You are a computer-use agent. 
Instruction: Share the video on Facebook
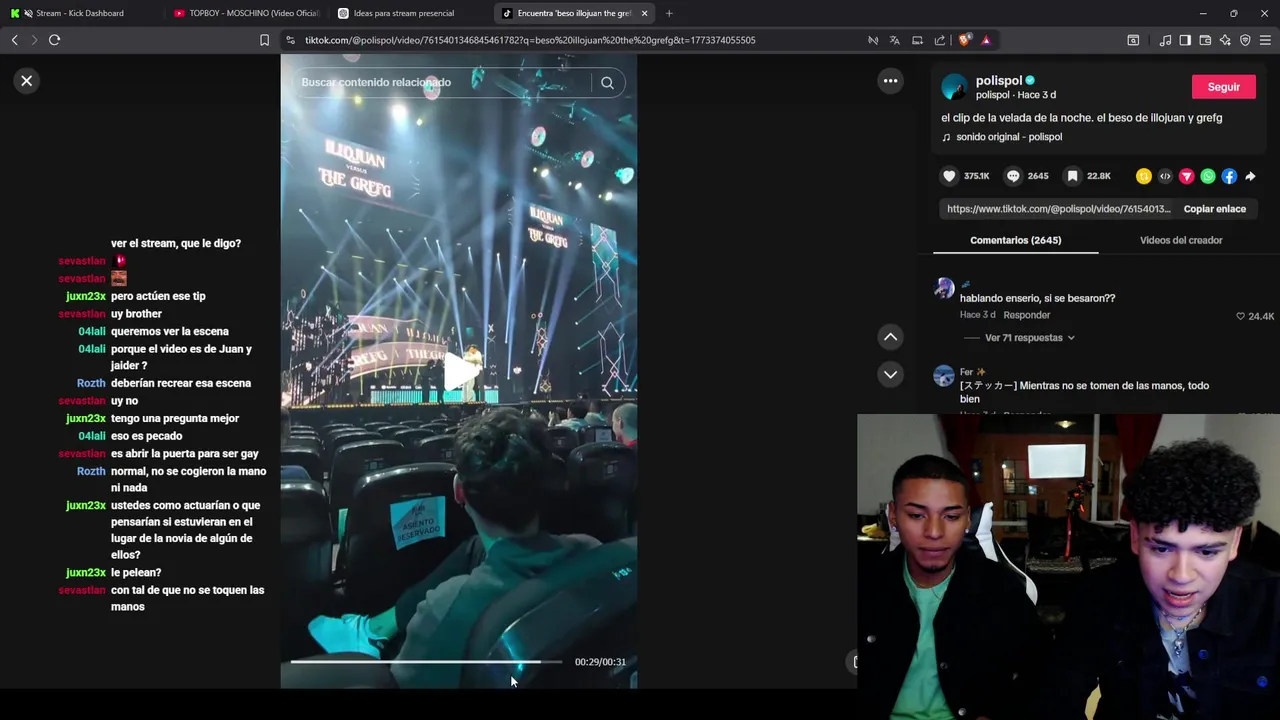tap(1229, 176)
